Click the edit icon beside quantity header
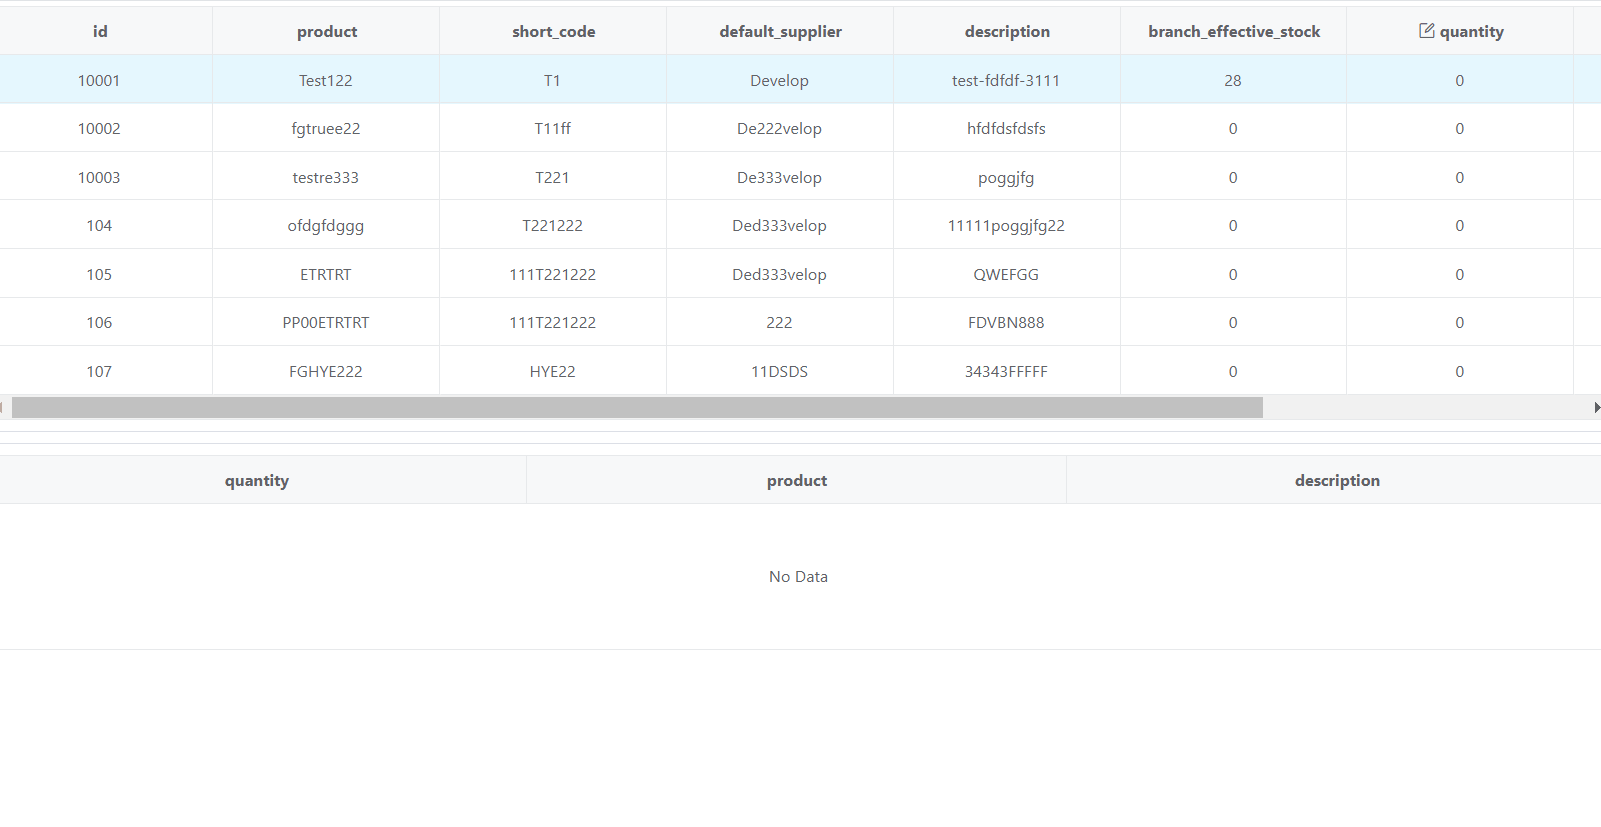The width and height of the screenshot is (1601, 827). click(x=1427, y=31)
